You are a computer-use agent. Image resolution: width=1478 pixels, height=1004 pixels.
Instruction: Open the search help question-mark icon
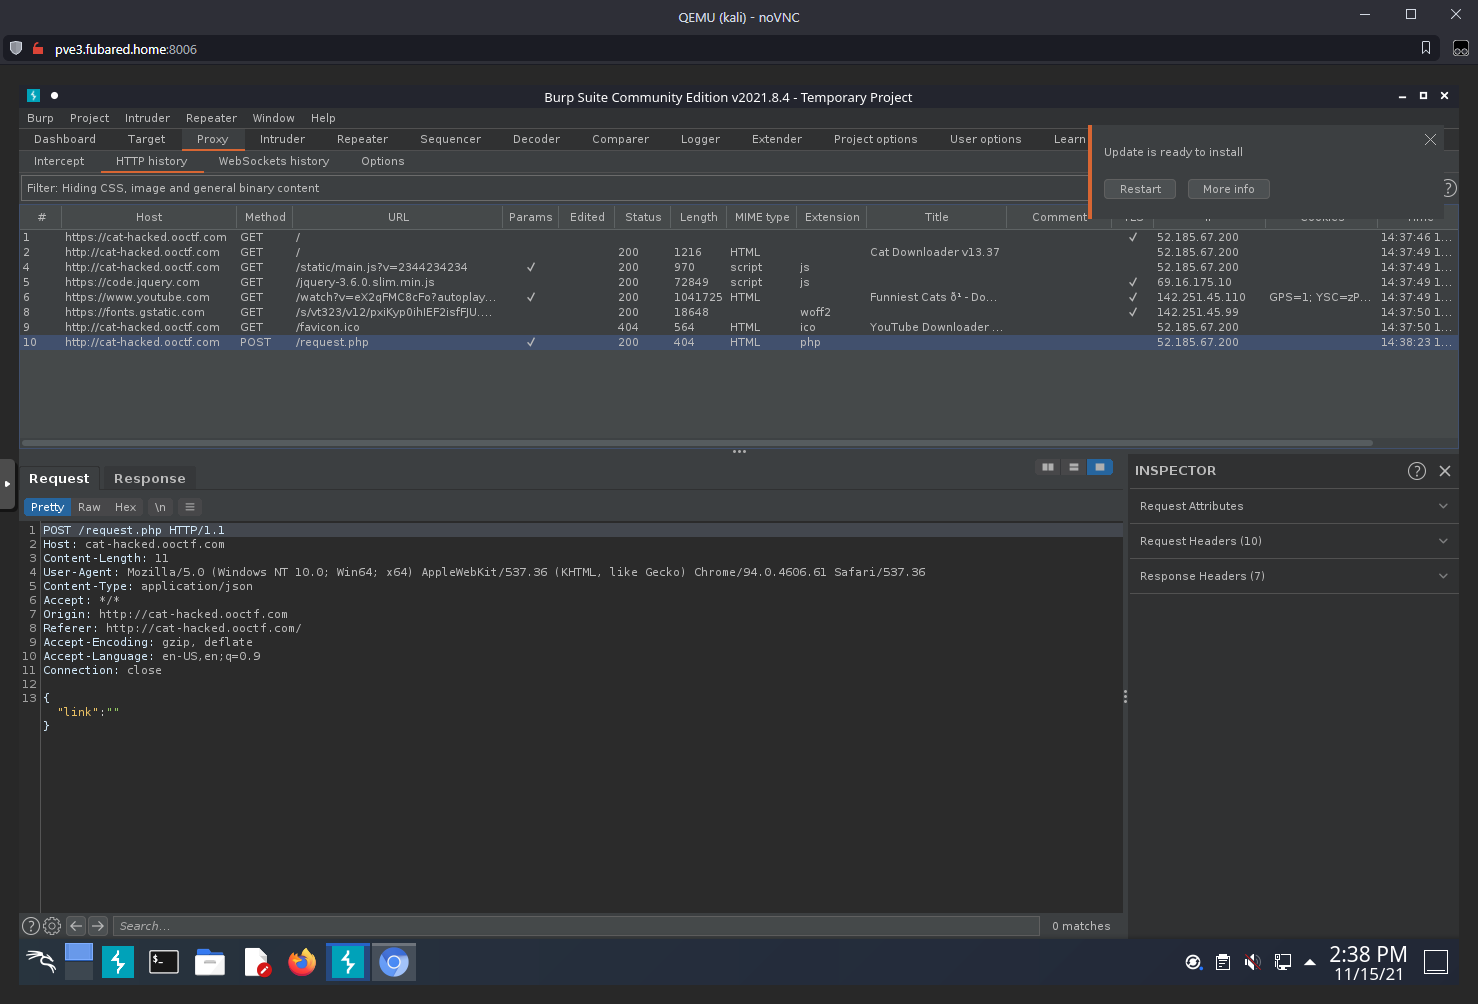tap(31, 926)
